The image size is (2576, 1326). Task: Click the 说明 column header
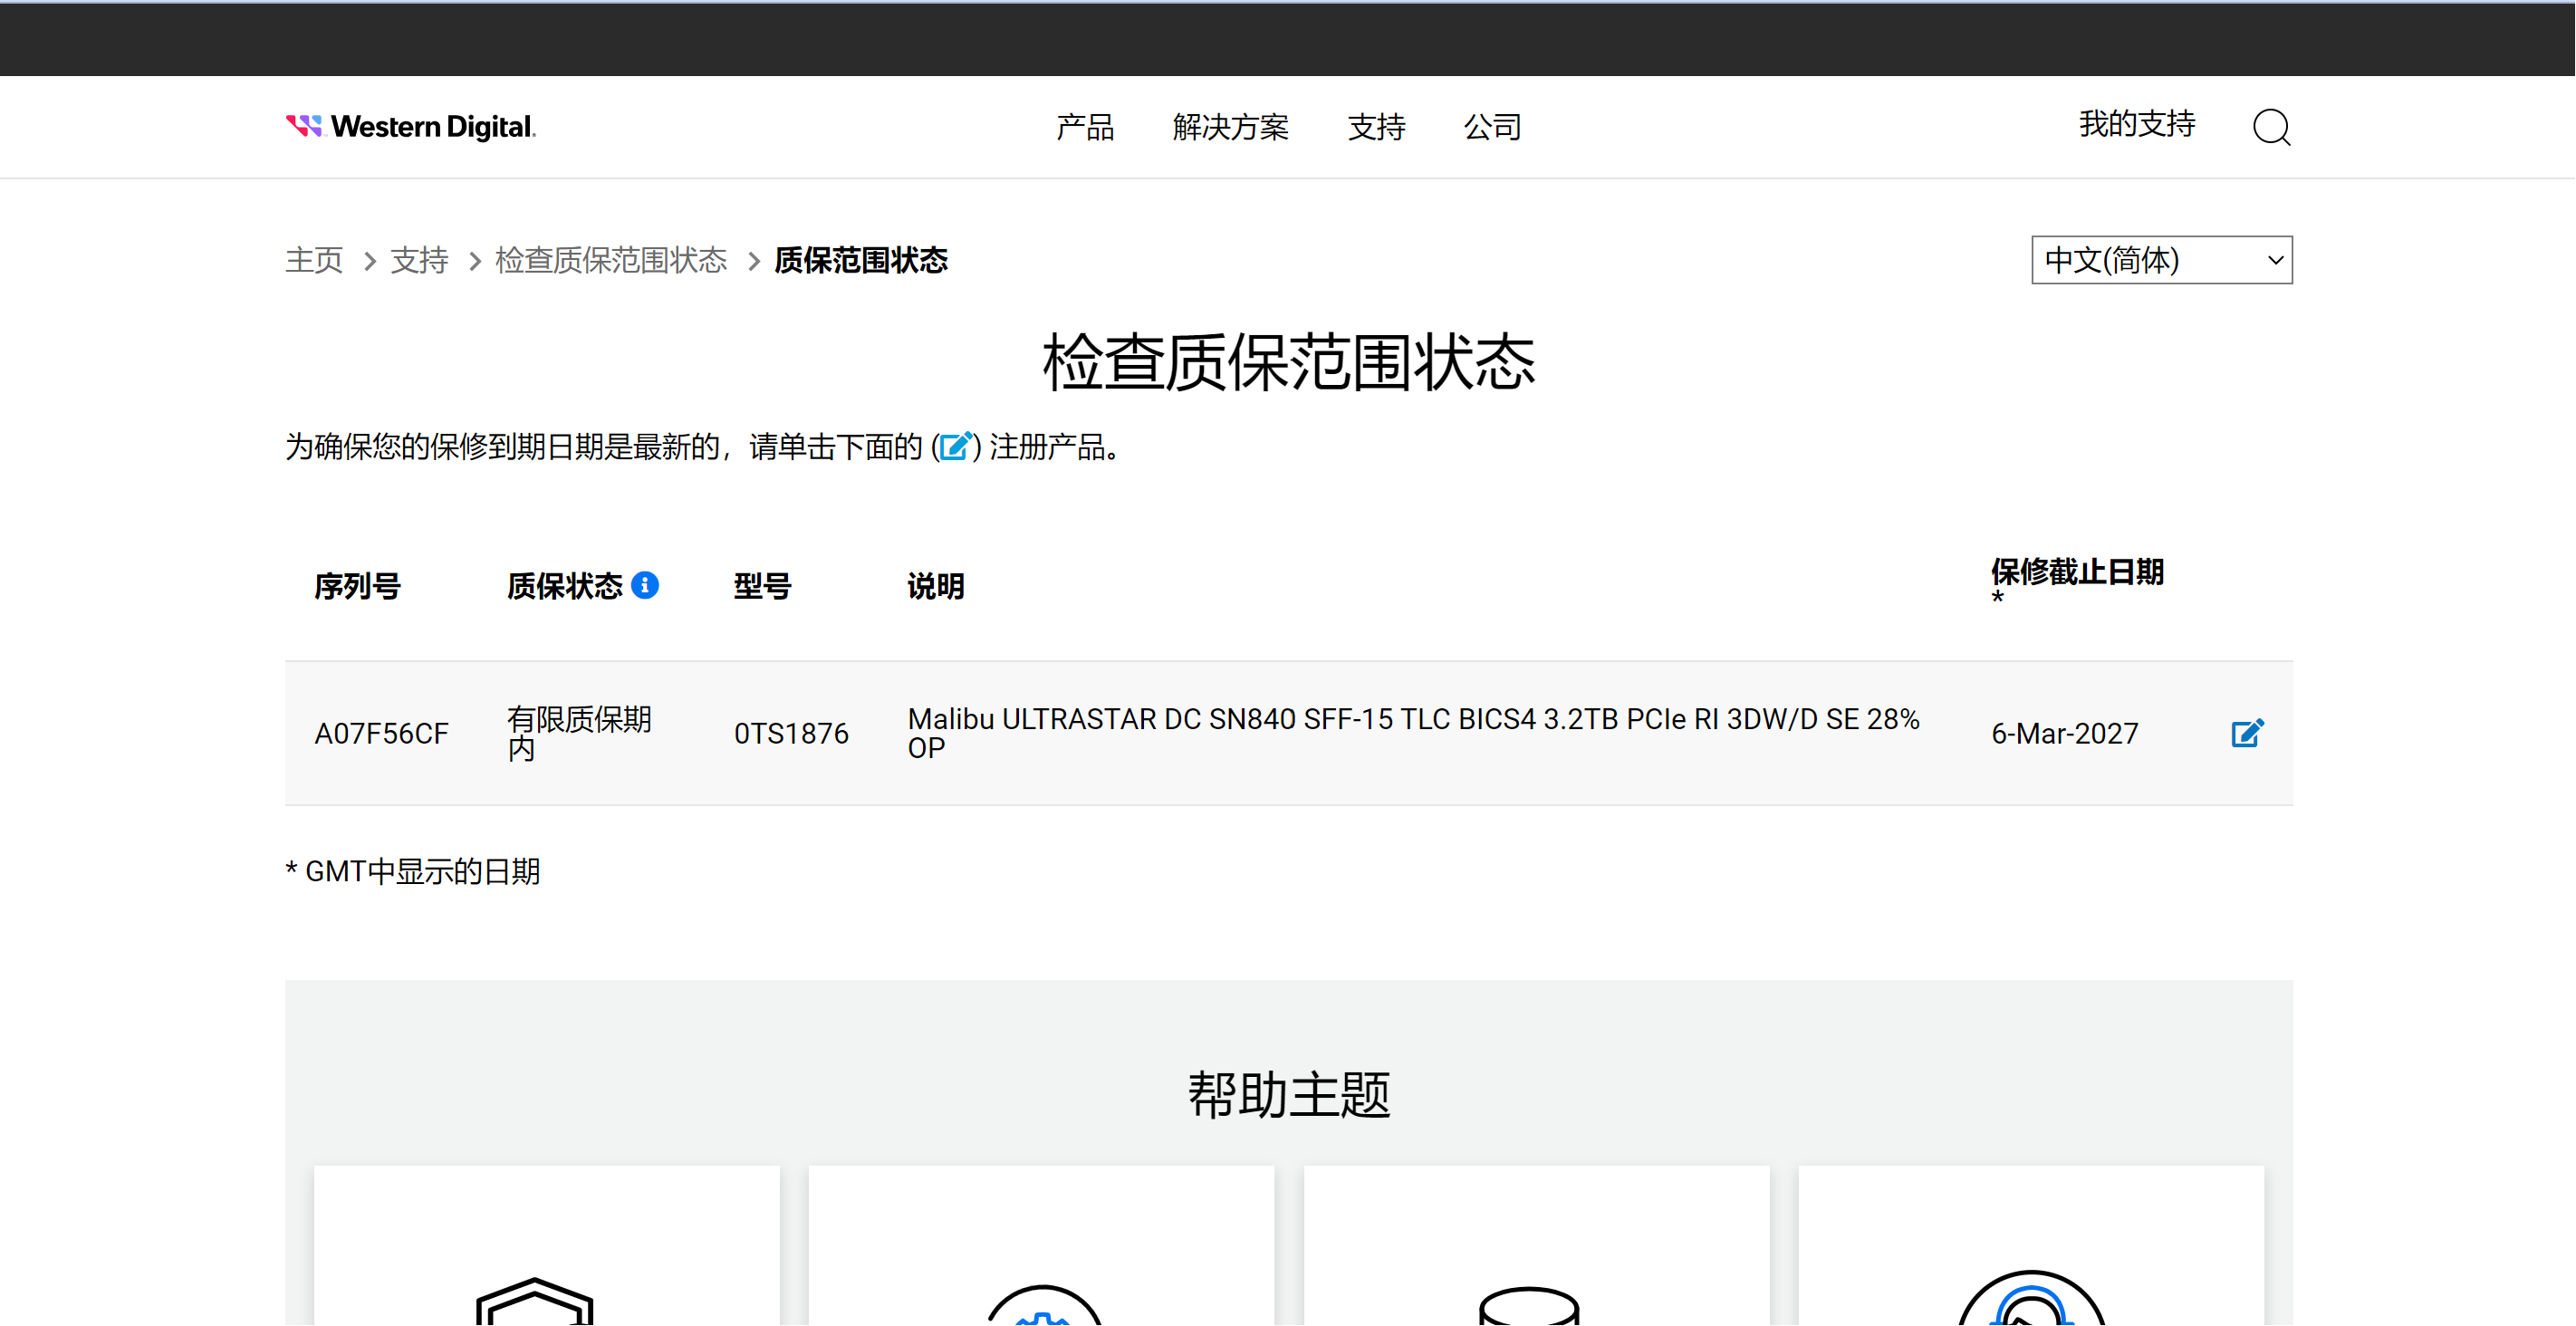(935, 586)
